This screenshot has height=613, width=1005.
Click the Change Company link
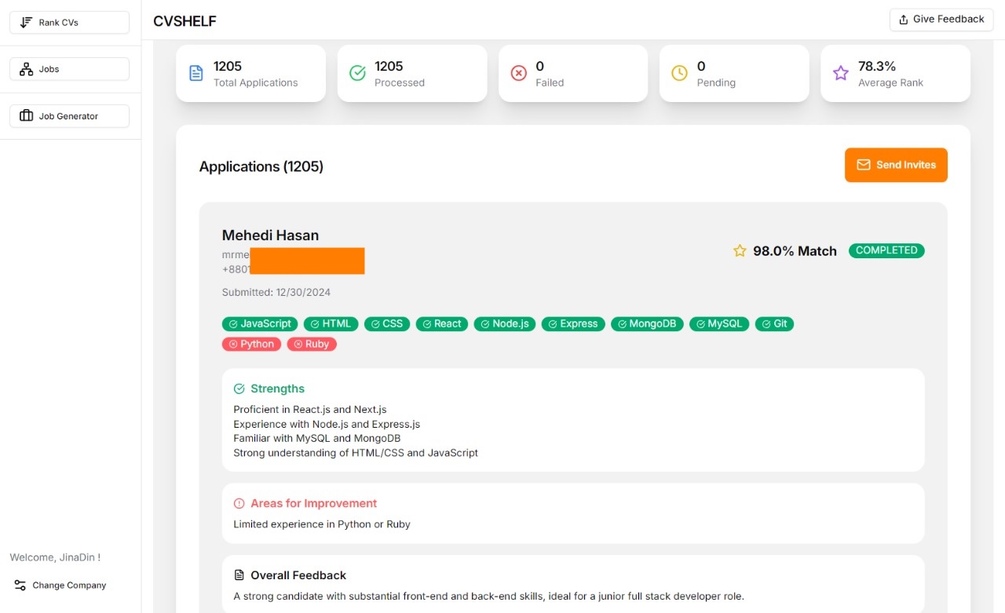coord(68,585)
